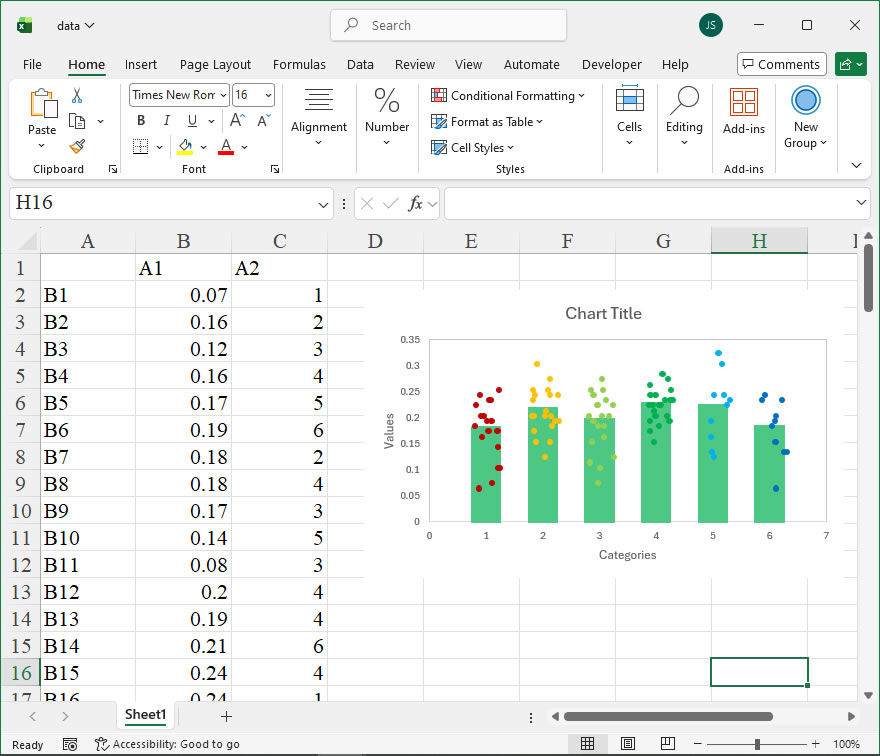Click the Borders icon in Font group
Screen dimensions: 880x756
point(140,147)
